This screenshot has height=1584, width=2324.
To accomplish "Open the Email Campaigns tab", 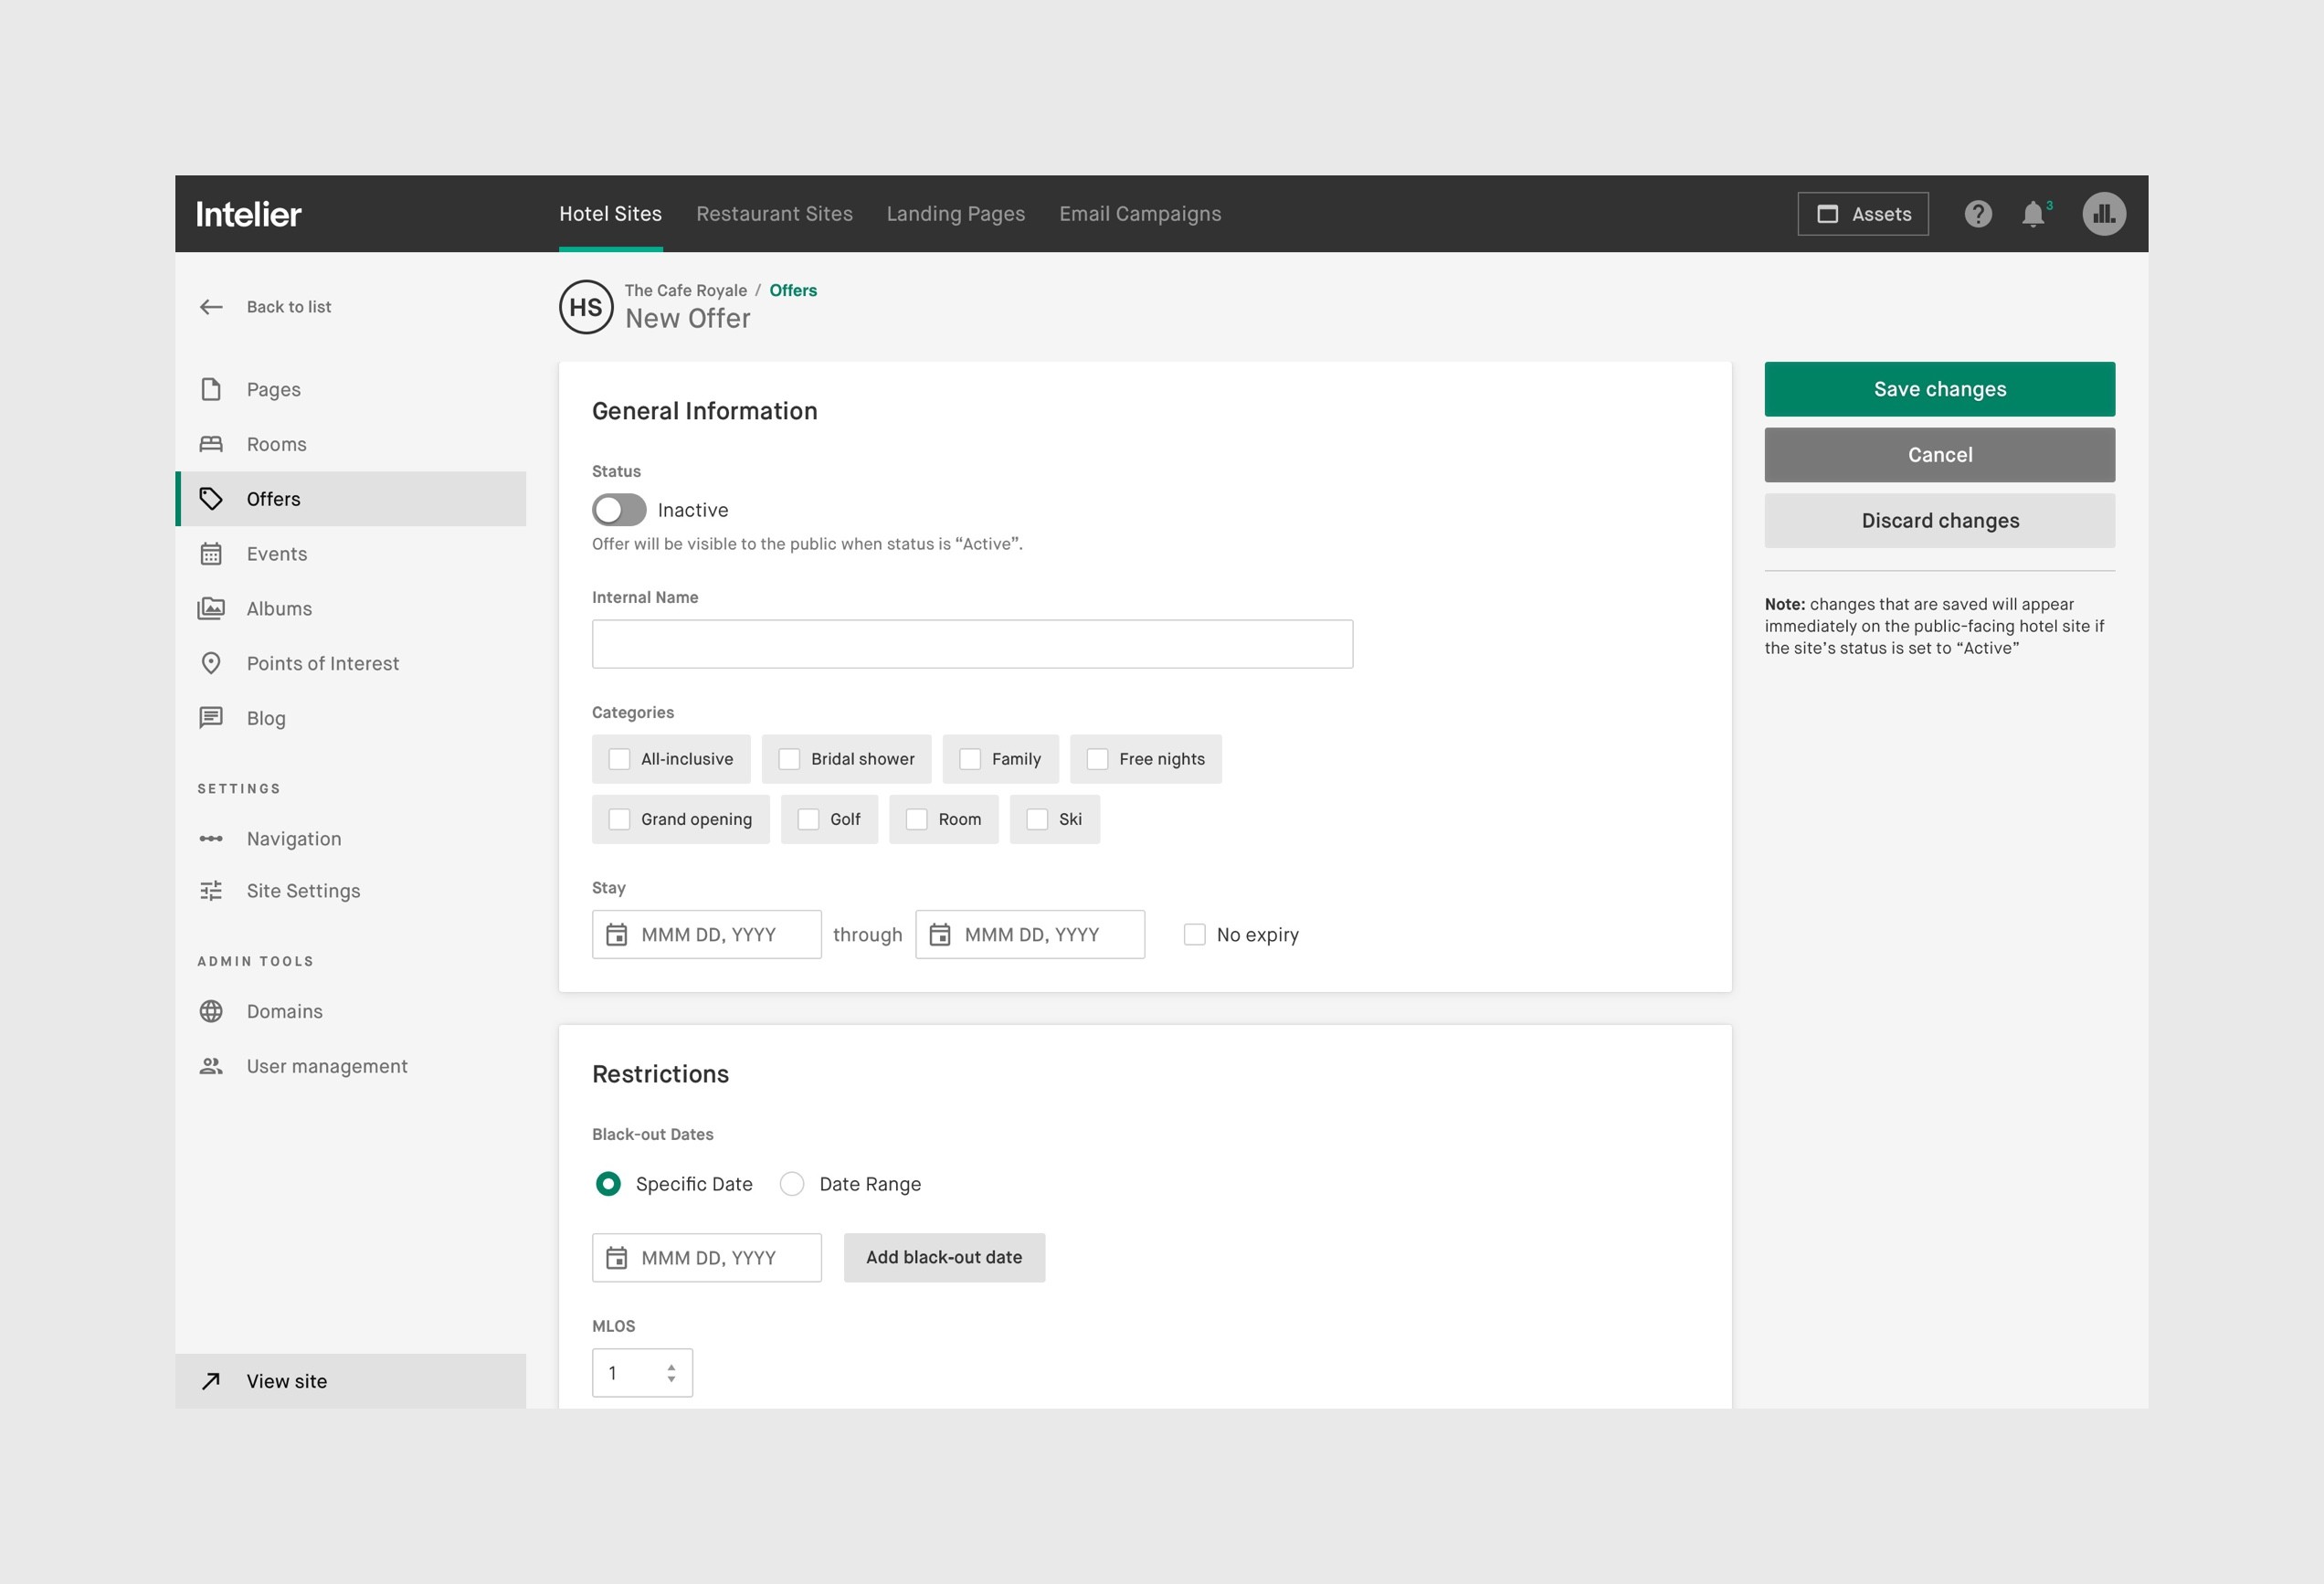I will pyautogui.click(x=1140, y=213).
